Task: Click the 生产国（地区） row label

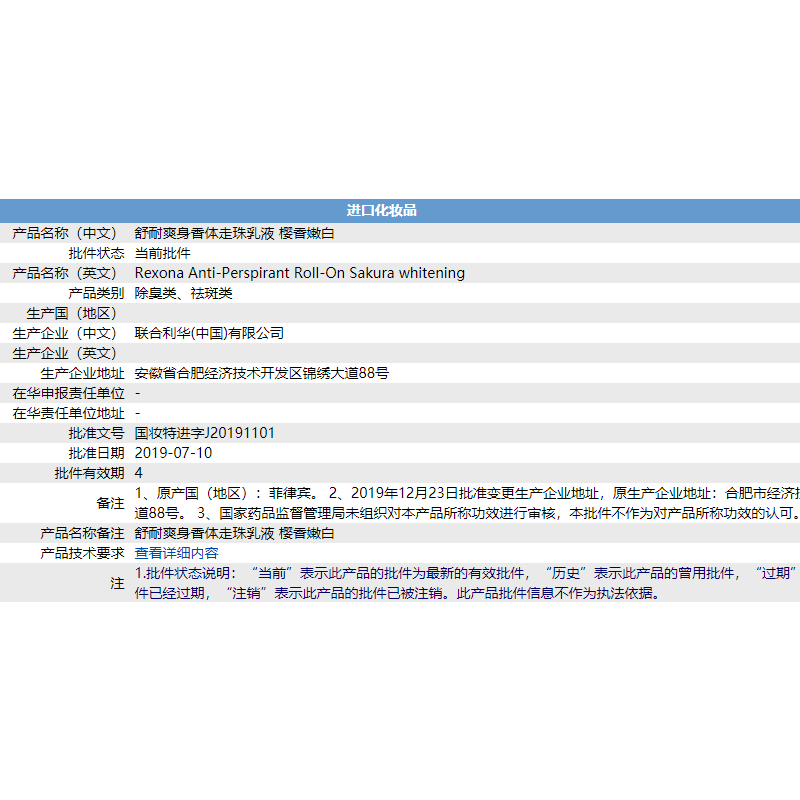Action: coord(72,313)
